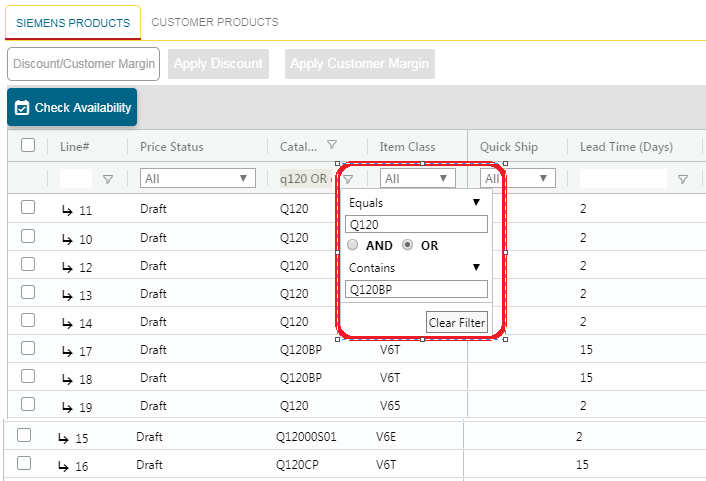Click the Clear Filter button
This screenshot has width=706, height=481.
pos(457,322)
